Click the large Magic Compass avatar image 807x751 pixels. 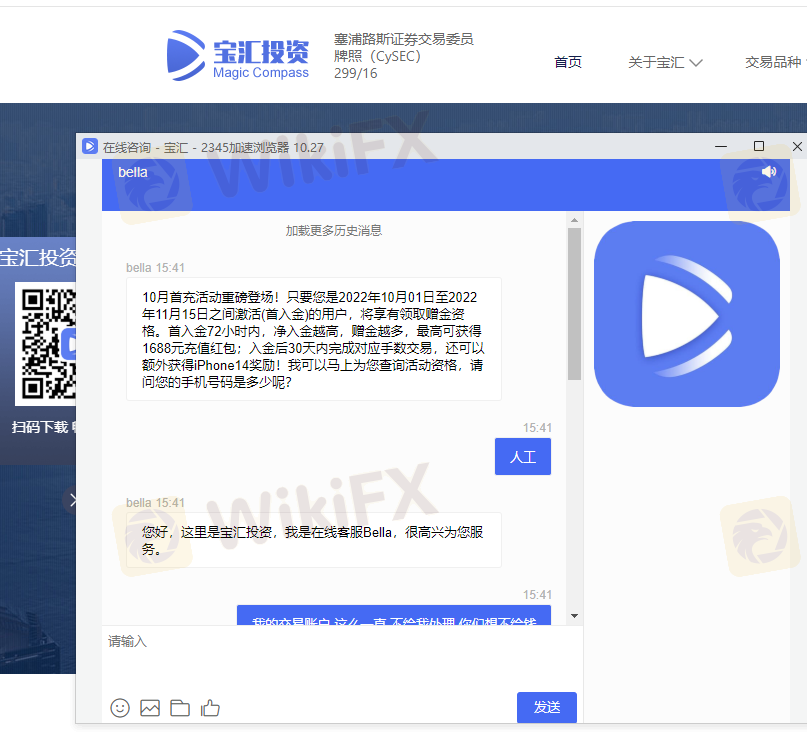[687, 314]
